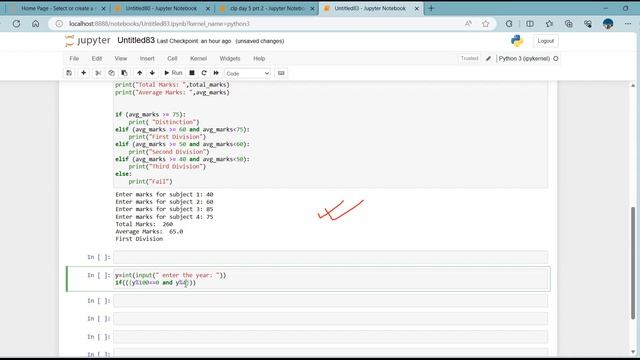
Task: Move selected cell up arrow
Action: click(140, 73)
